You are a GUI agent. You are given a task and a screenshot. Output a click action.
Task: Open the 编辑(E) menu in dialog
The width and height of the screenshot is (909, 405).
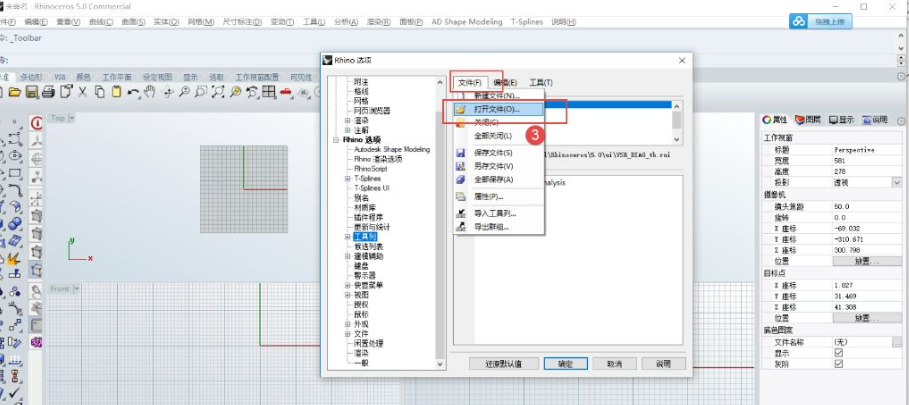(505, 83)
